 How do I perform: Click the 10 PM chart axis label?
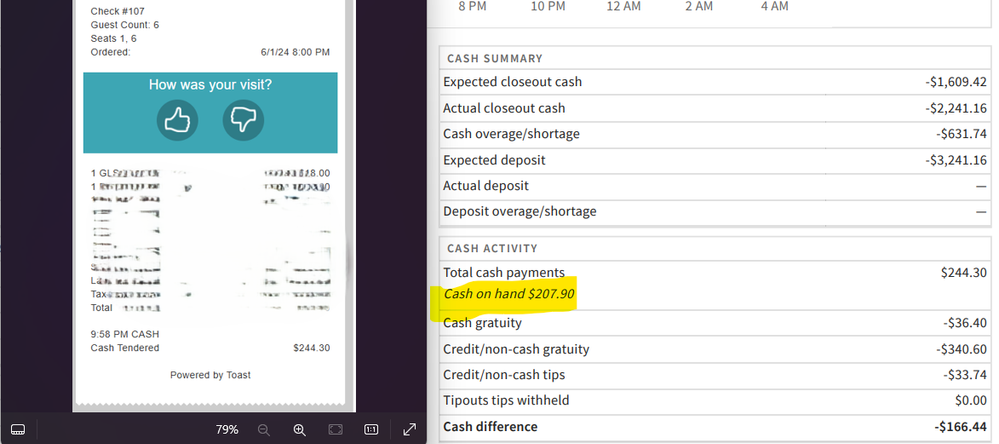pos(547,6)
